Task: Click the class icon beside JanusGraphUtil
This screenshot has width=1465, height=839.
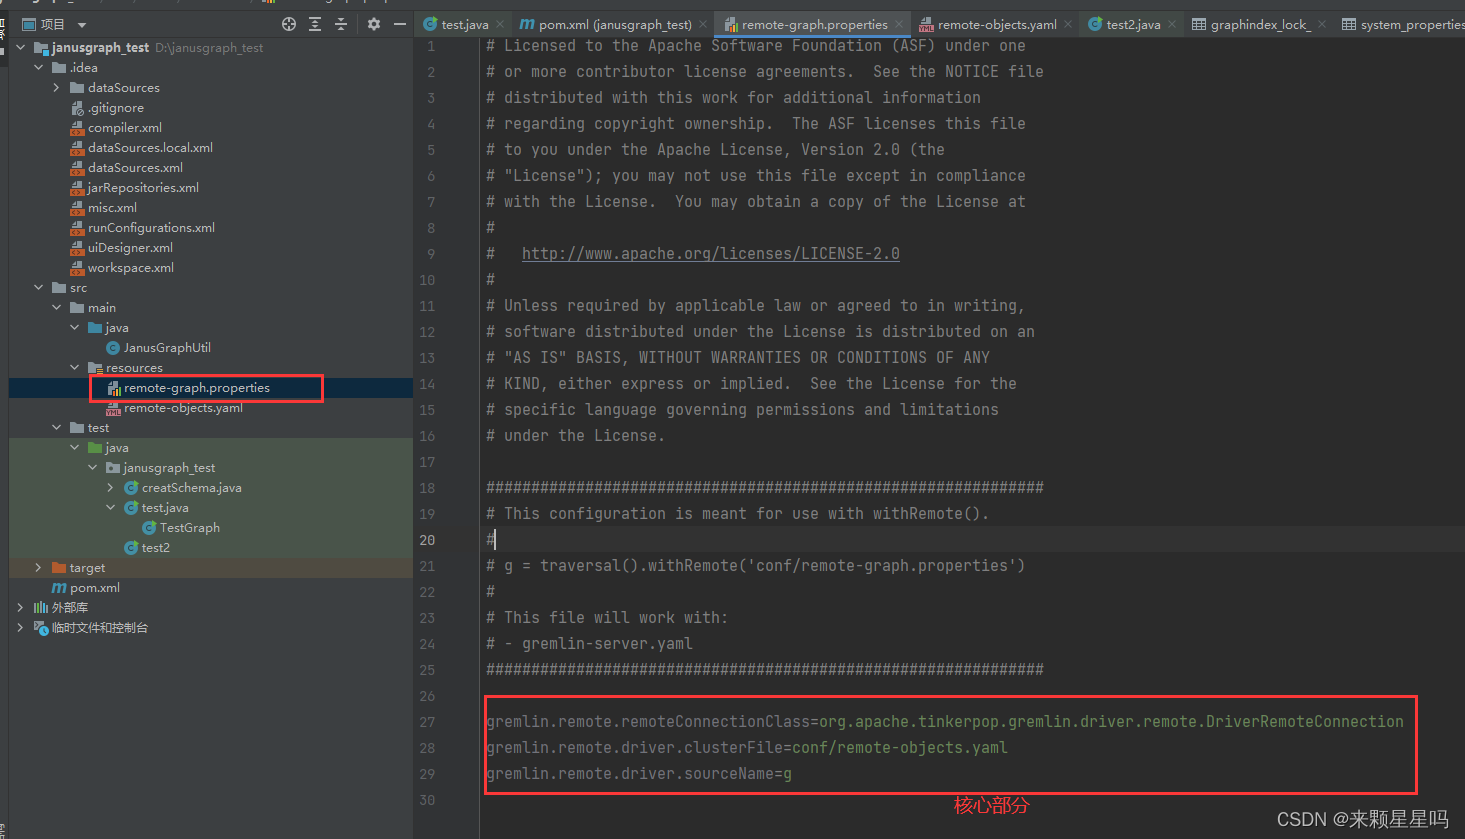Action: click(x=113, y=348)
